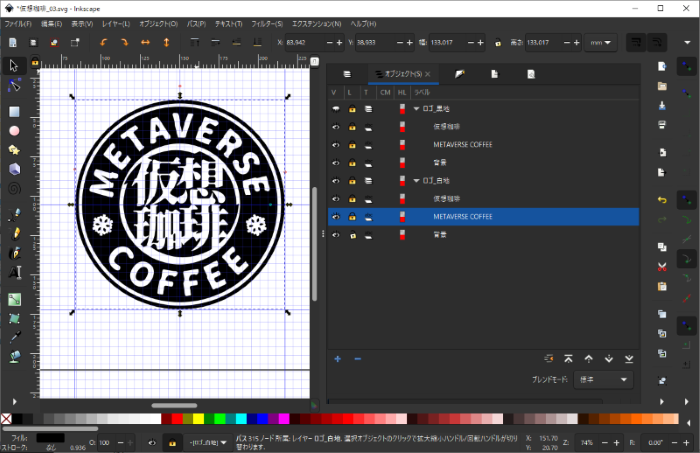Open the オブジェクト(O) menu
700x453 pixels.
point(158,24)
